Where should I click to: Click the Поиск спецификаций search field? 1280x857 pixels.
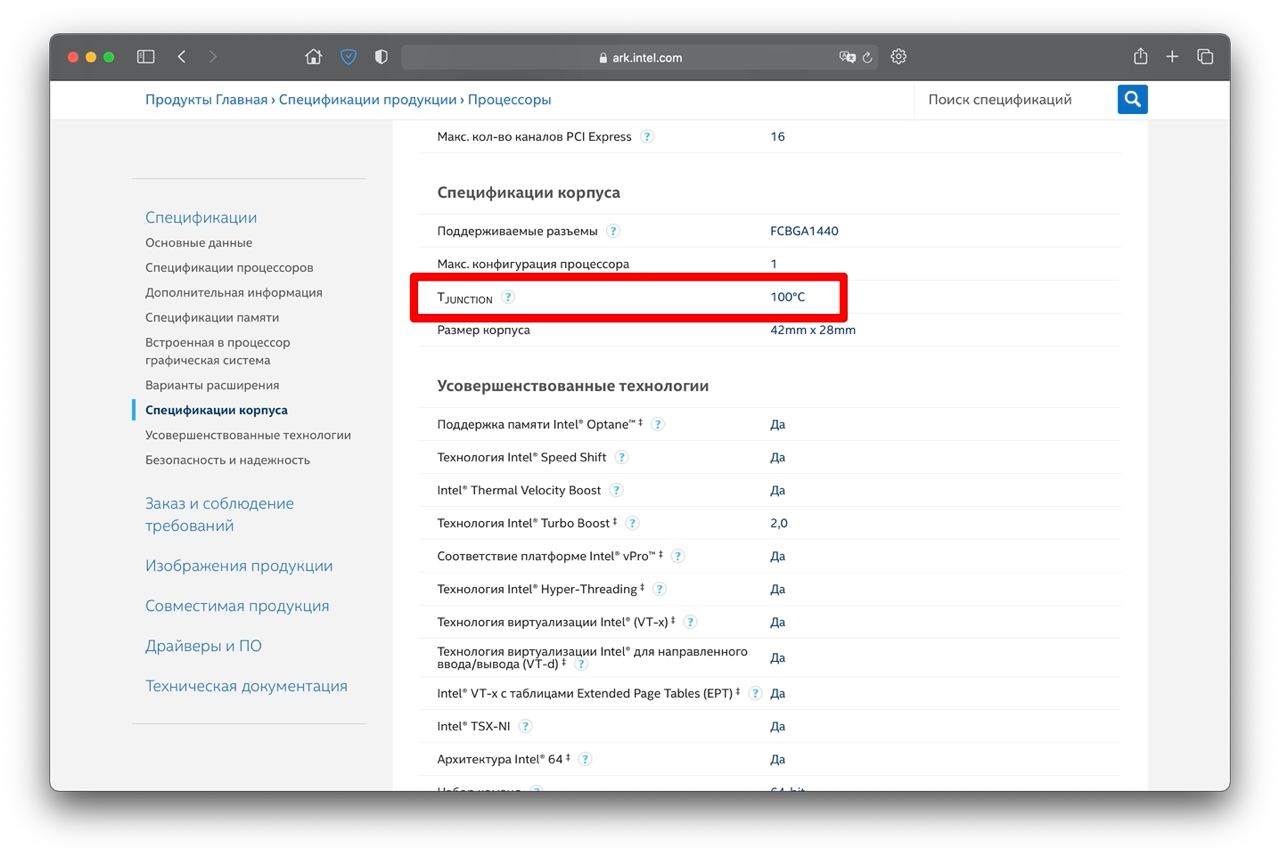[1015, 99]
